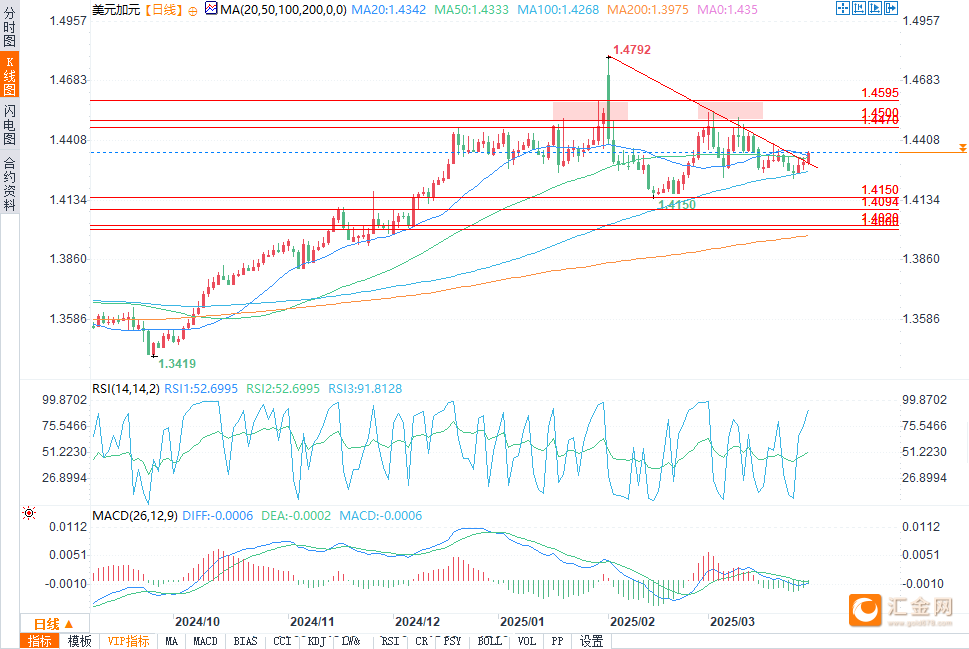969x649 pixels.
Task: Click the exit/export arrow icon
Action: [891, 8]
